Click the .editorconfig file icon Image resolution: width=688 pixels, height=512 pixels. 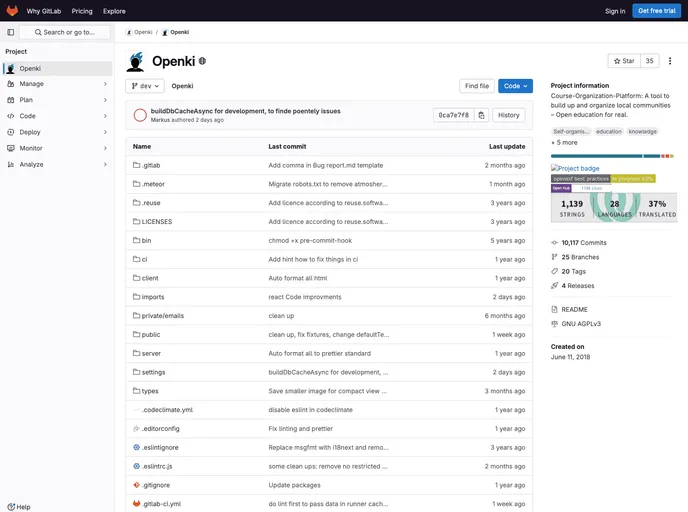point(136,428)
